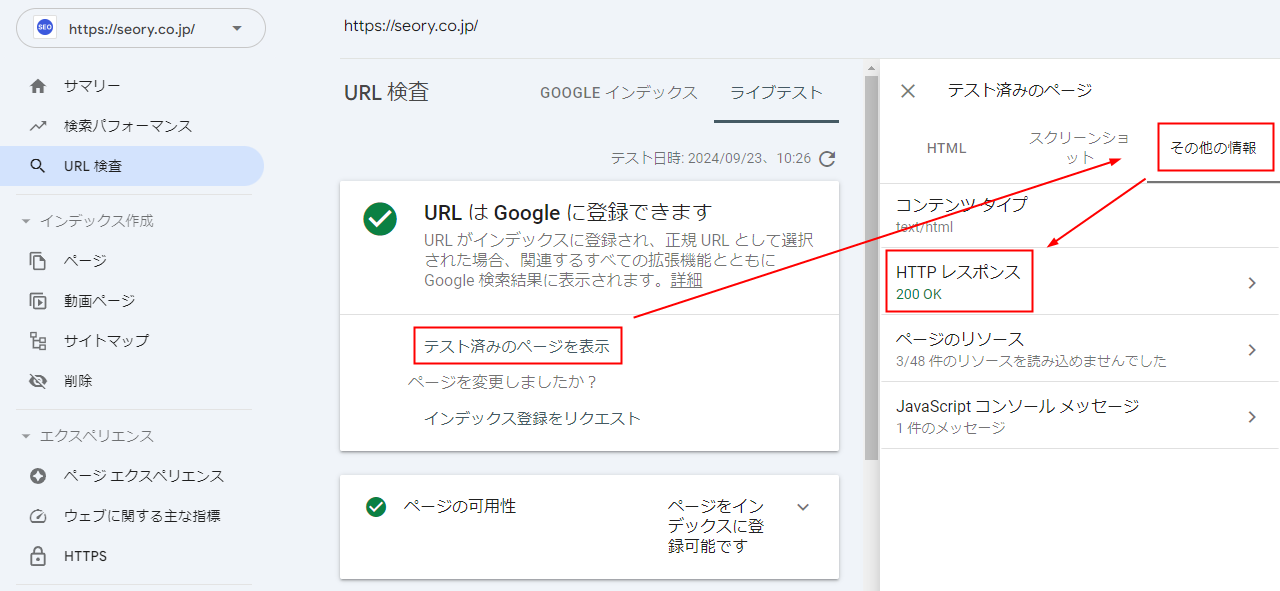This screenshot has height=591, width=1280.
Task: Click the trend chart icon for 検索パフォーマンス
Action: coord(38,126)
